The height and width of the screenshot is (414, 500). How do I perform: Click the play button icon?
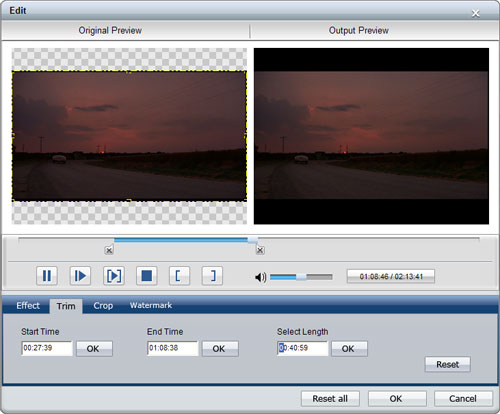pos(80,276)
